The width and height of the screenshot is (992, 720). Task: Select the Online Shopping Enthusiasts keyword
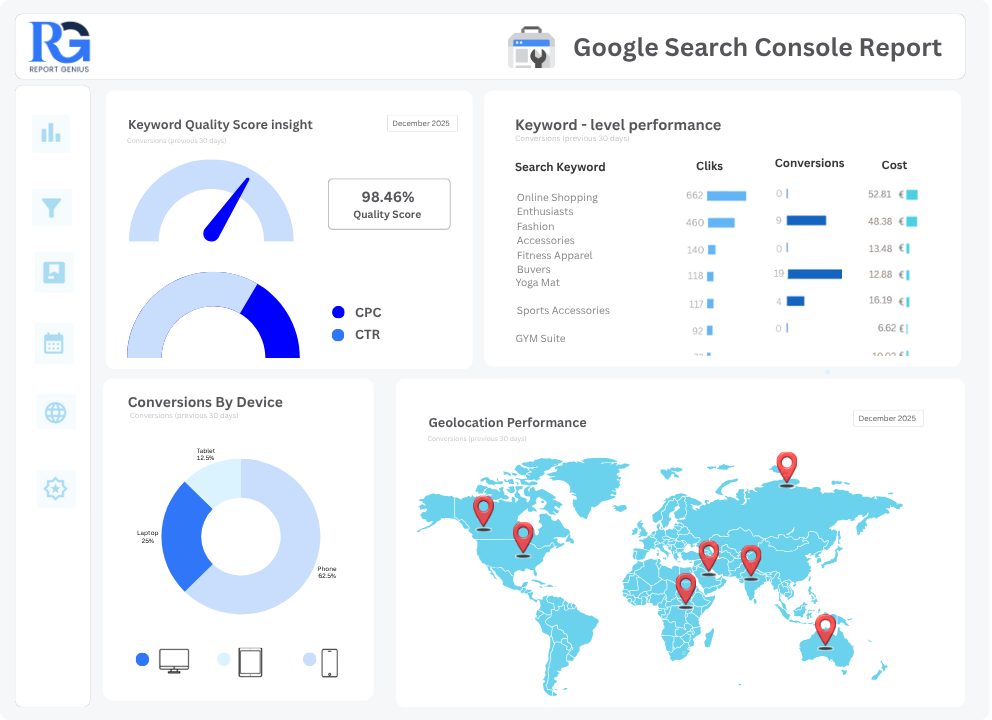(557, 204)
